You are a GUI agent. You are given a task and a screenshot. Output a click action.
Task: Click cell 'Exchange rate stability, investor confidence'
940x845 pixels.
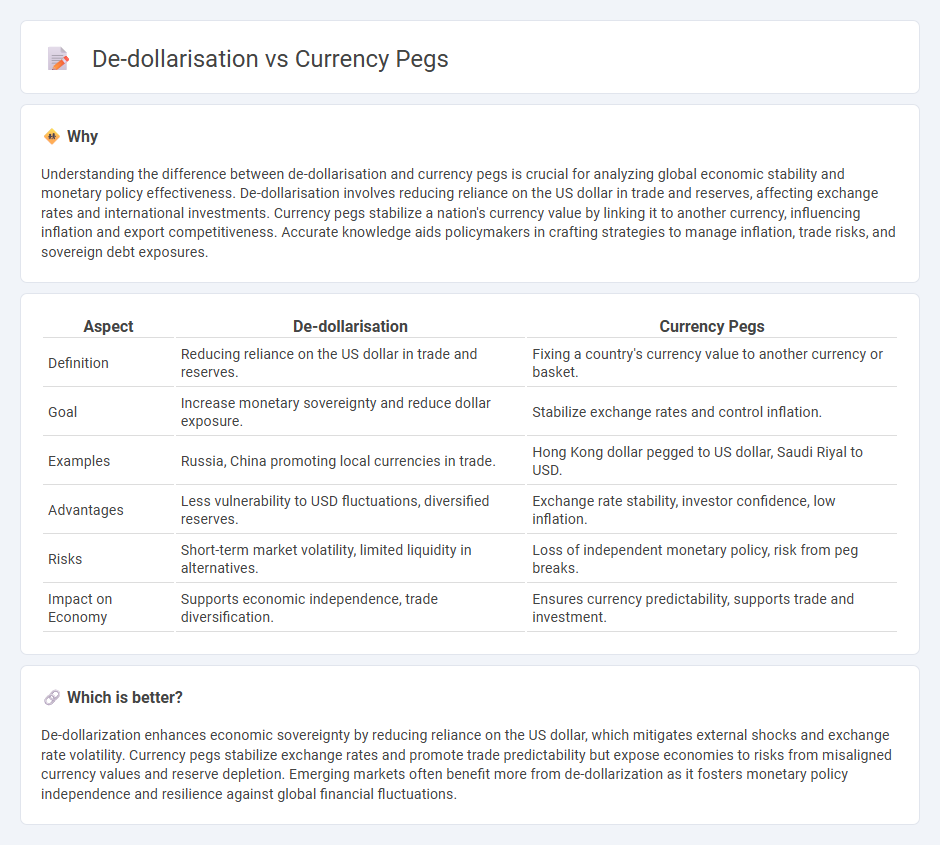coord(712,510)
